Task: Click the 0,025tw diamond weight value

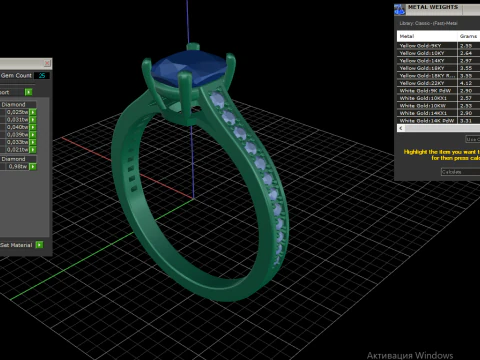Action: pos(17,112)
